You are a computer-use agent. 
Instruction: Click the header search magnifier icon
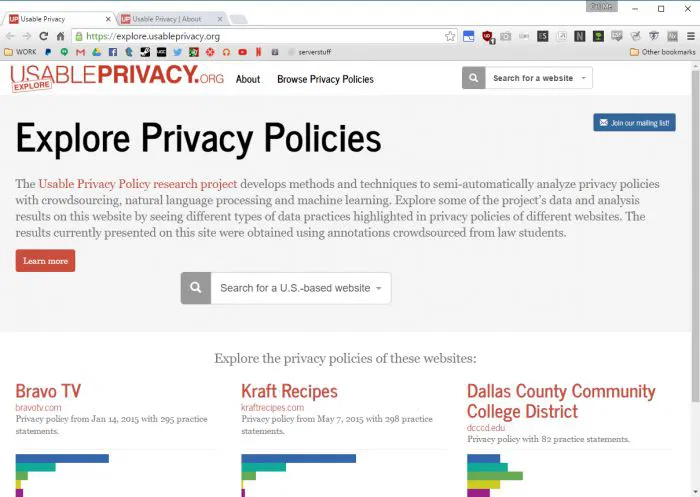tap(474, 78)
